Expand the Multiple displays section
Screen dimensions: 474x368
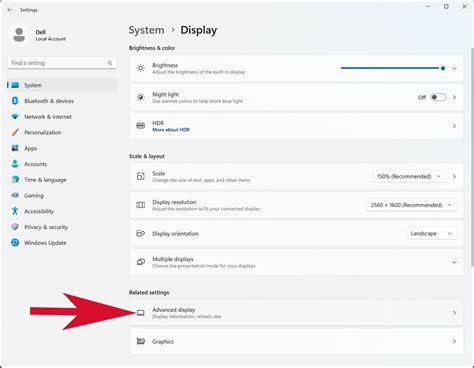454,262
